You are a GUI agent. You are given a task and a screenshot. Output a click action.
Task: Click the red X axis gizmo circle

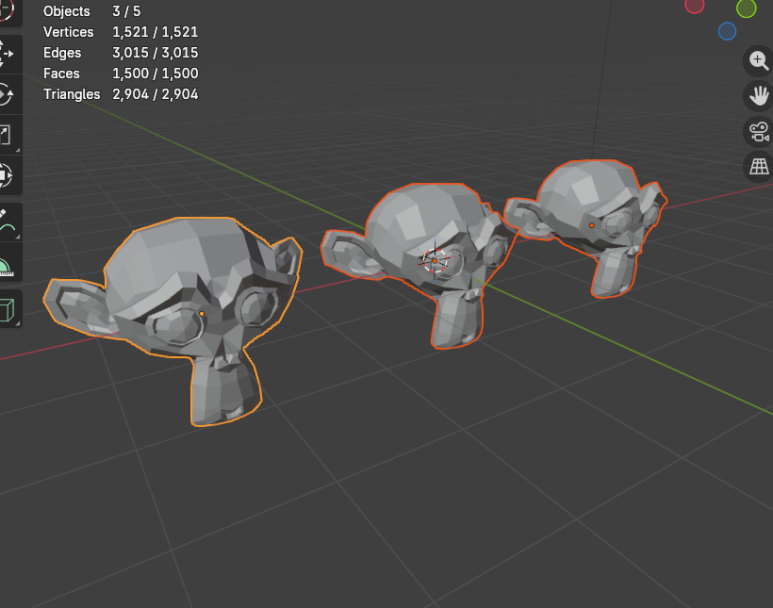point(694,5)
